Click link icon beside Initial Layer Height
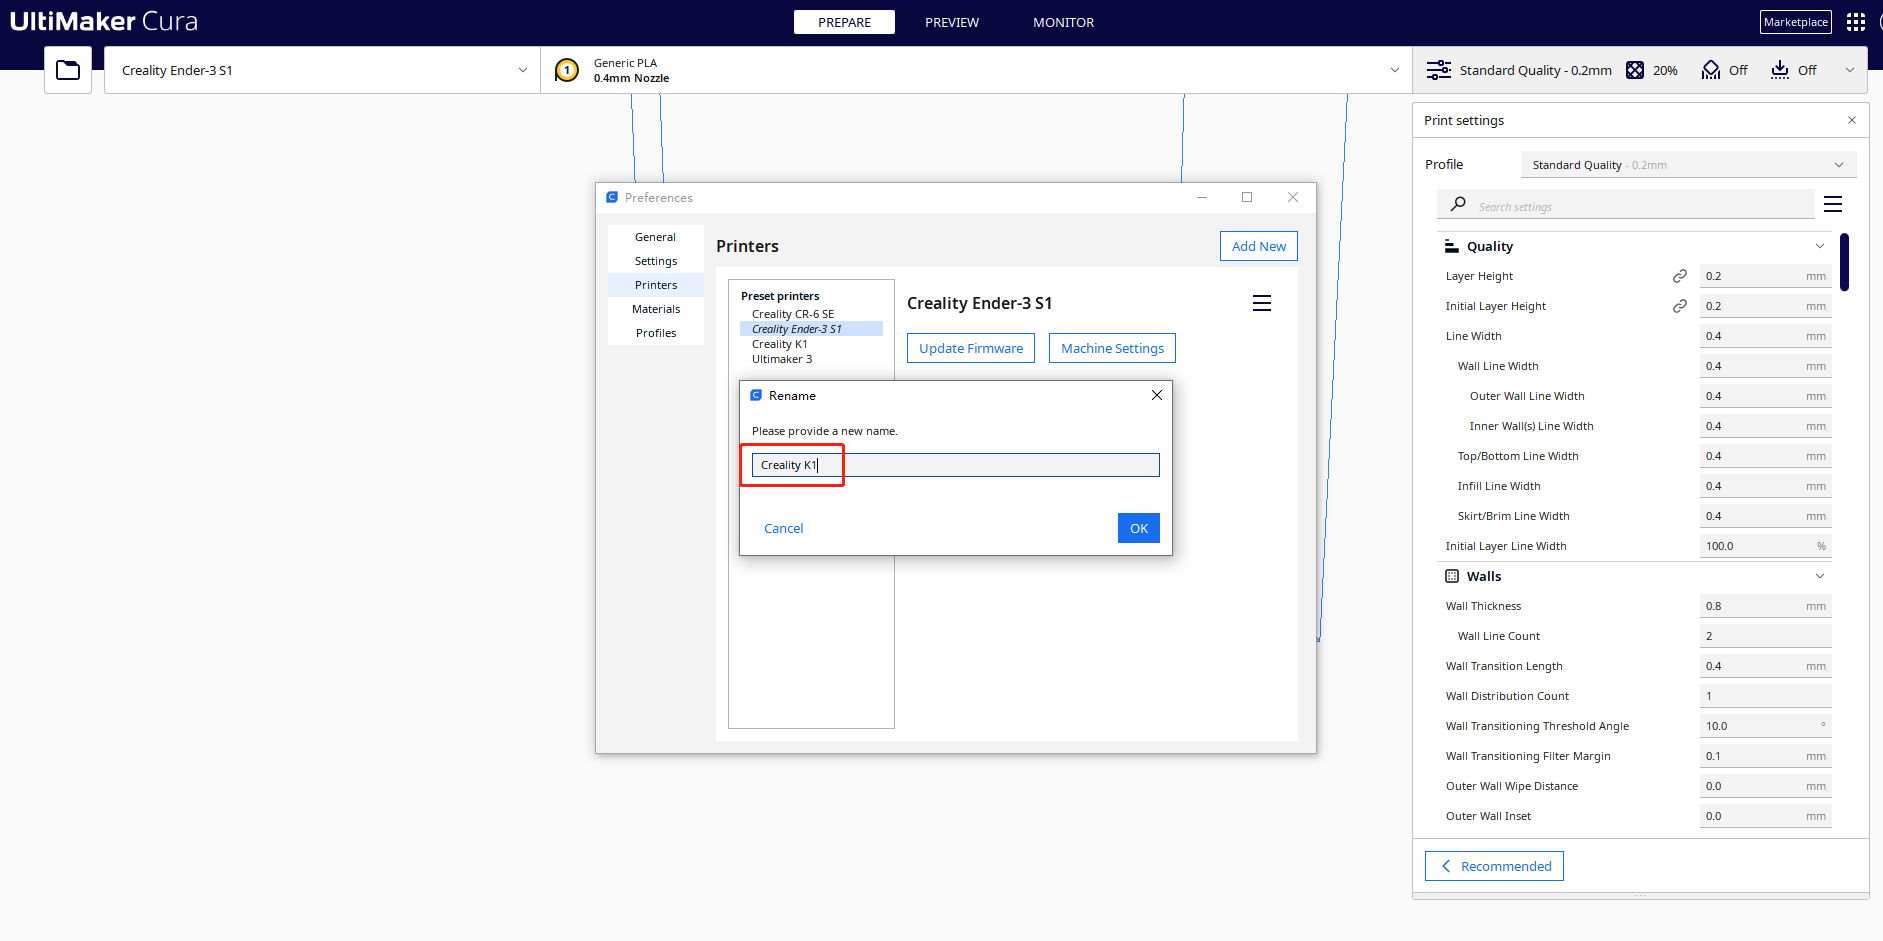This screenshot has width=1883, height=941. coord(1680,306)
